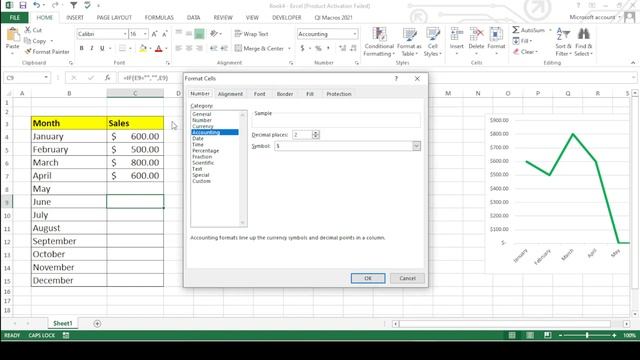The width and height of the screenshot is (640, 360).
Task: Click the Clear eraser icon
Action: (516, 52)
